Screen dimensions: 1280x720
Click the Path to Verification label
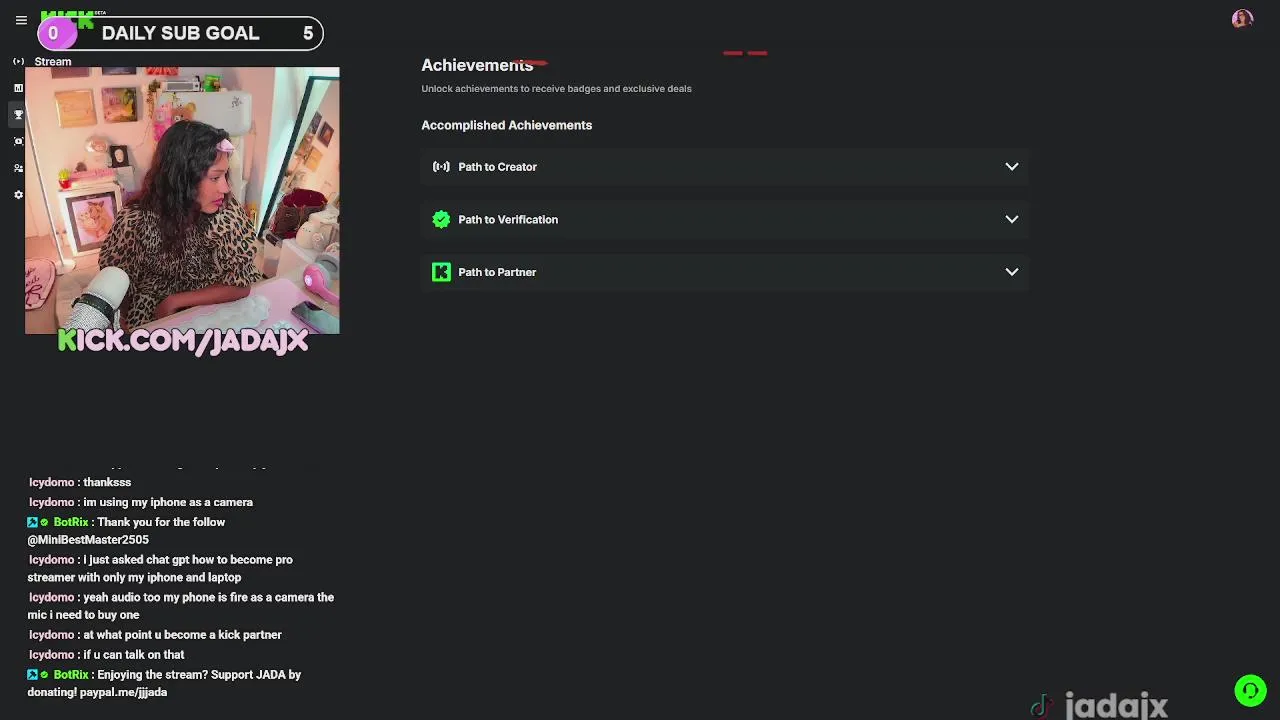[x=508, y=219]
